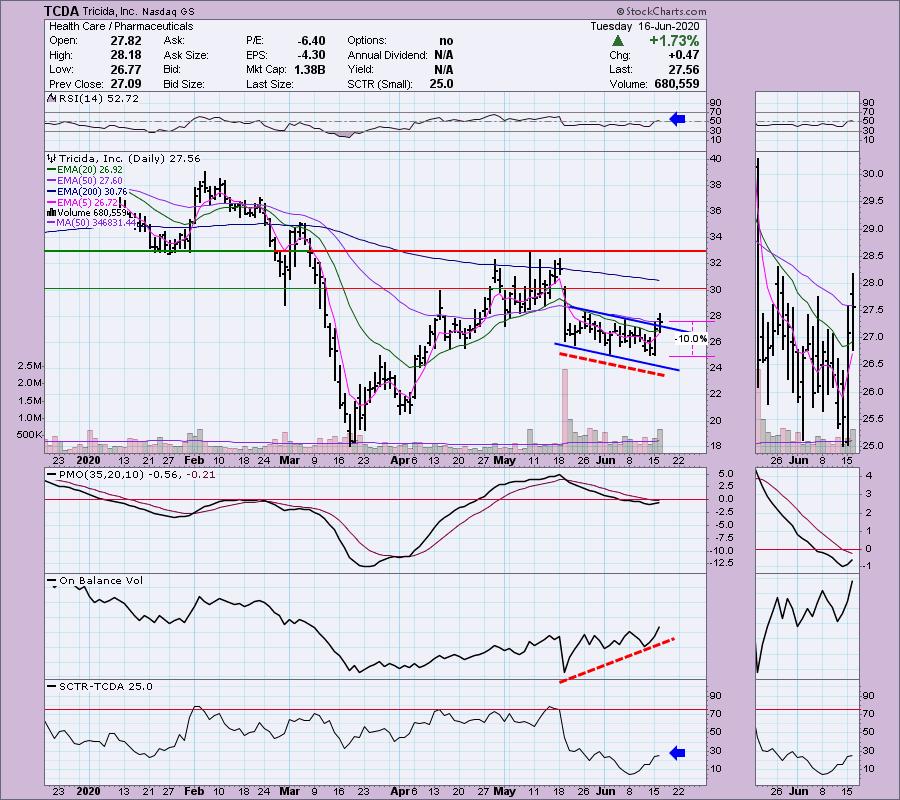Click the RSI(14) 52.72 indicator label

pos(99,99)
